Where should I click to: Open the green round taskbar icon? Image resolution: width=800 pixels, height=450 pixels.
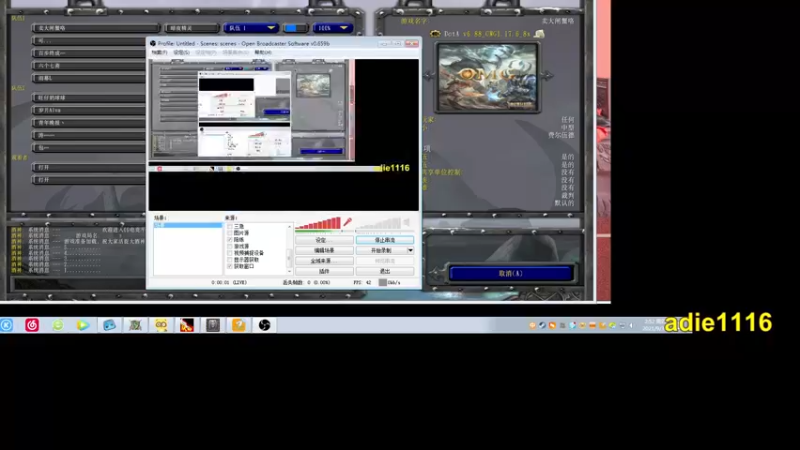58,325
